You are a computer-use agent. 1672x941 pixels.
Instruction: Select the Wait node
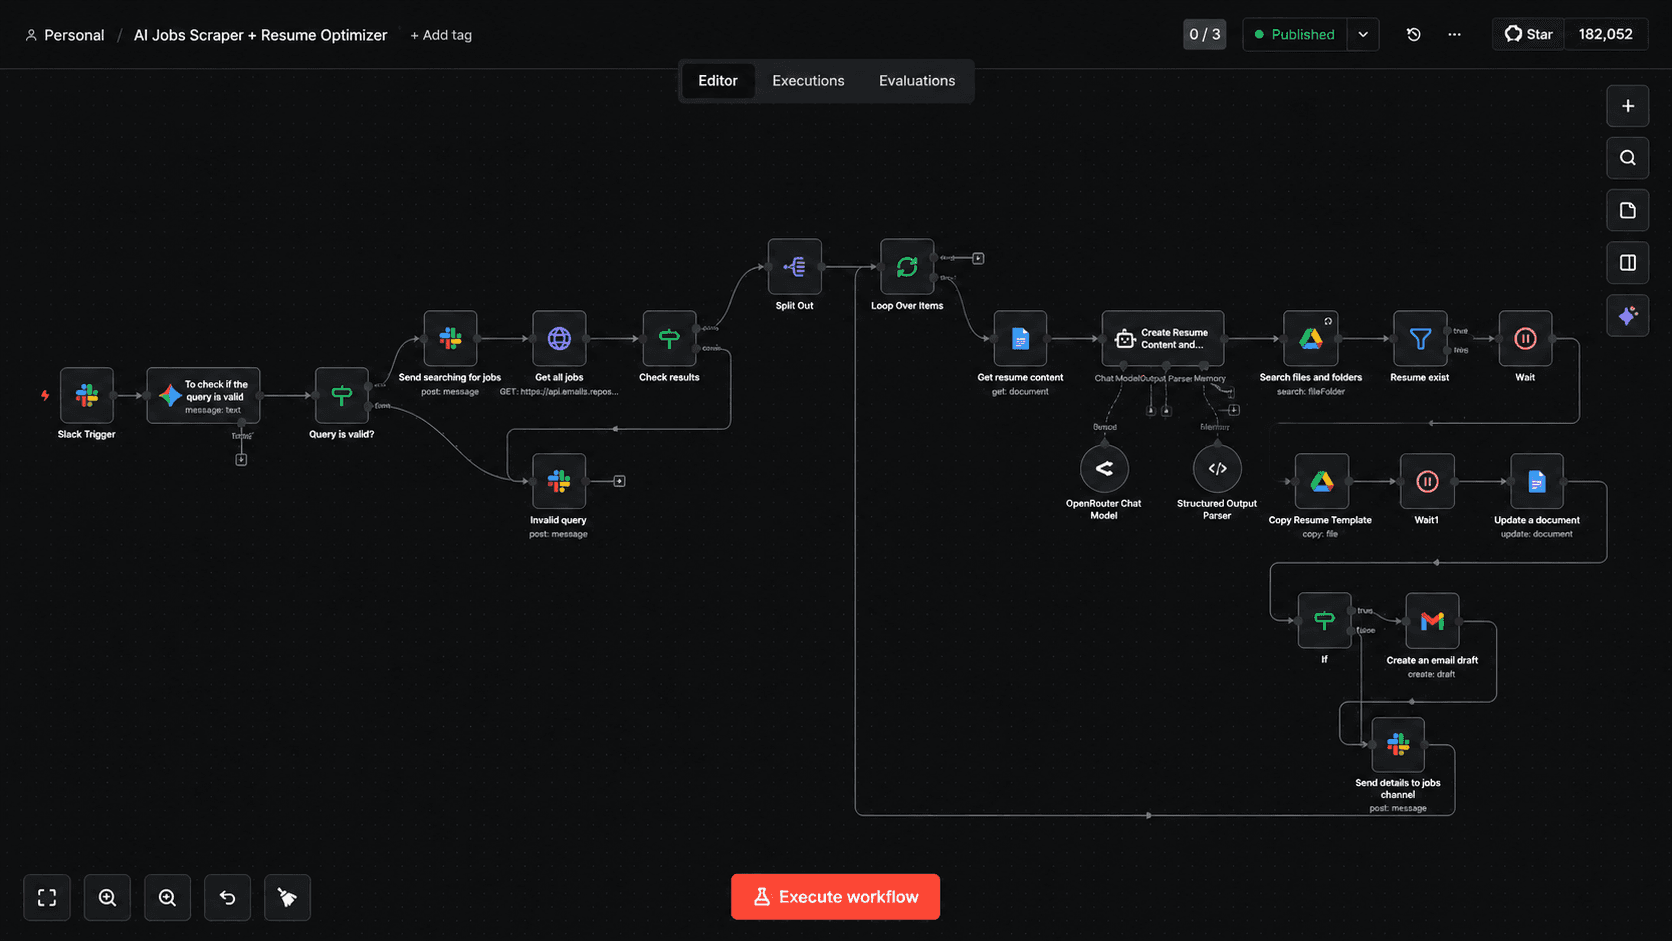pyautogui.click(x=1525, y=338)
